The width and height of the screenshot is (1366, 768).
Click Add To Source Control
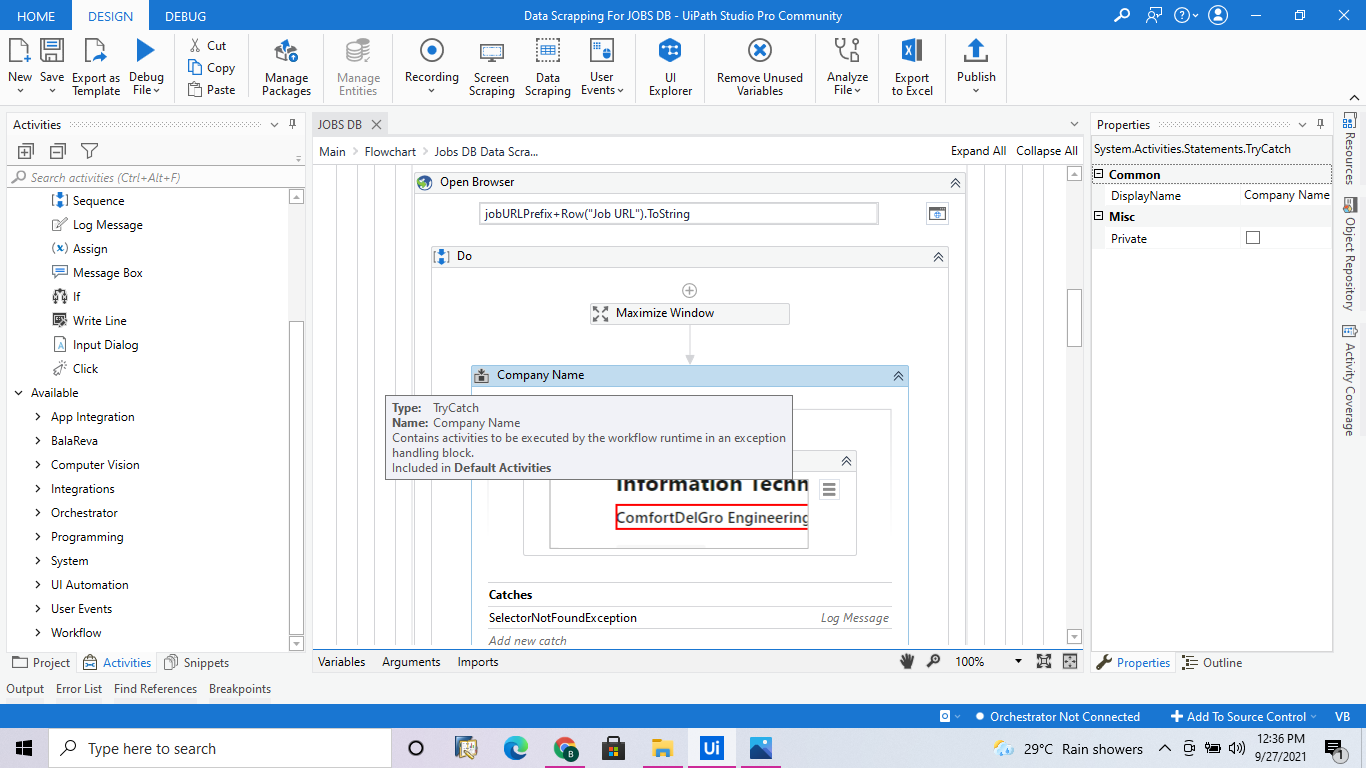point(1245,716)
